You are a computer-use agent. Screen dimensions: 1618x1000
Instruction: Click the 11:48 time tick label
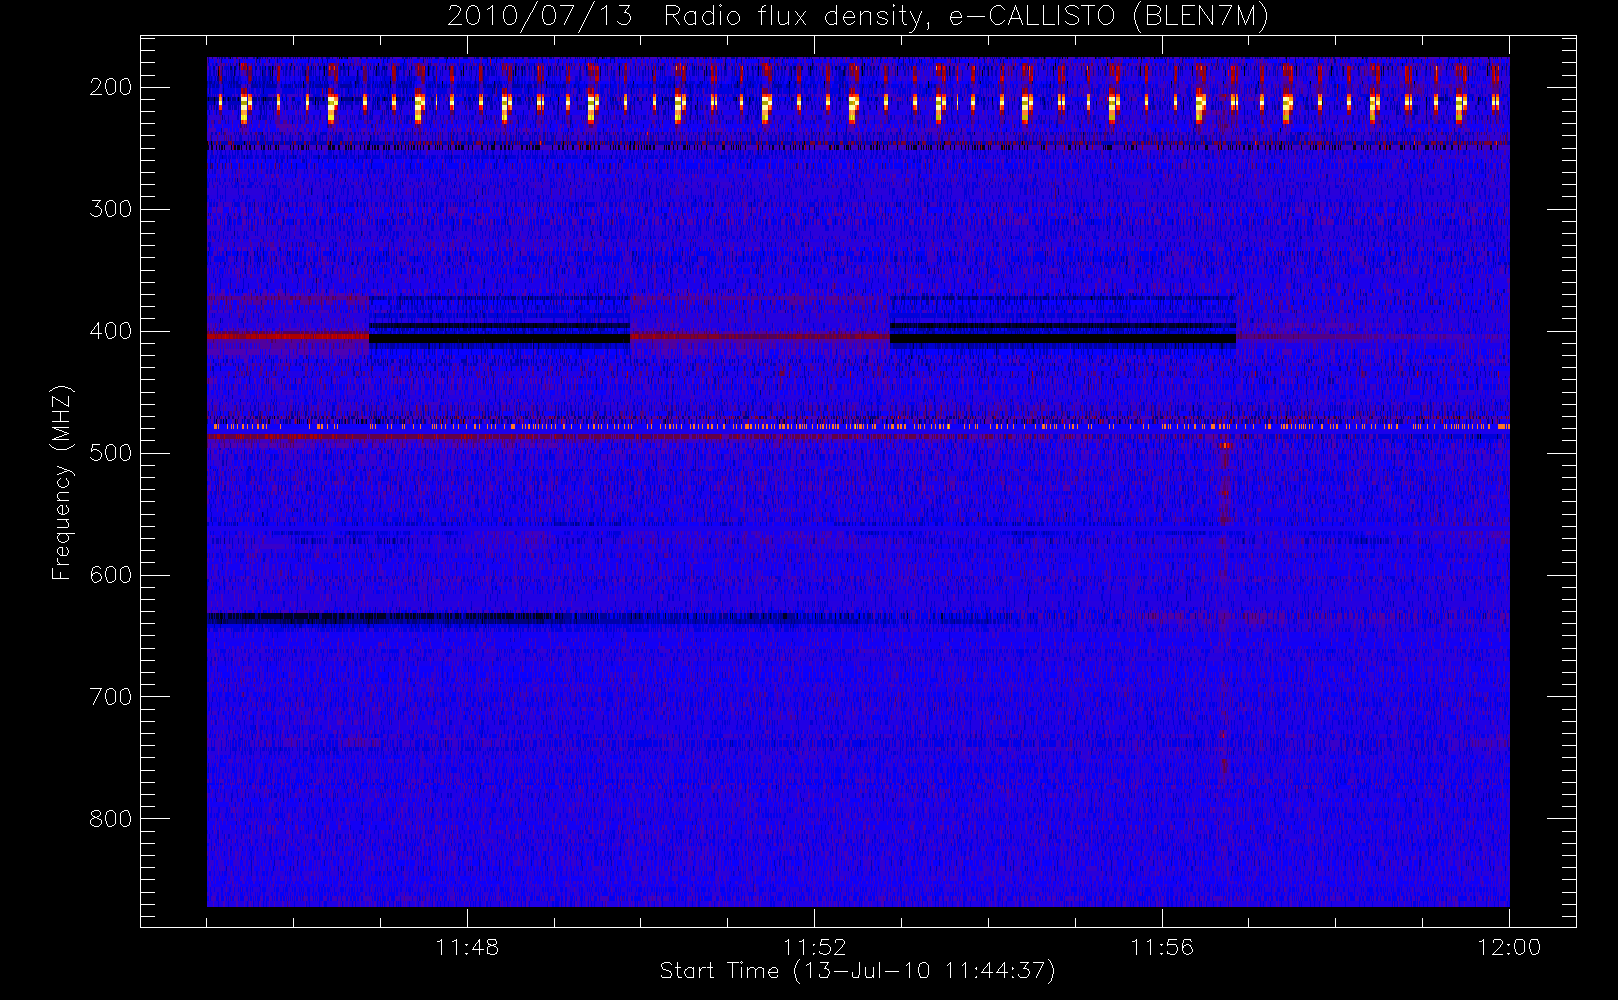[x=467, y=947]
